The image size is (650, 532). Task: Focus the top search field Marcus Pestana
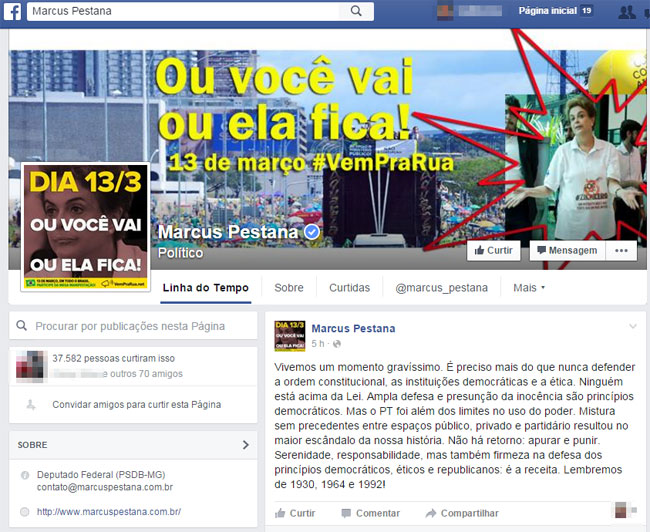coord(183,11)
